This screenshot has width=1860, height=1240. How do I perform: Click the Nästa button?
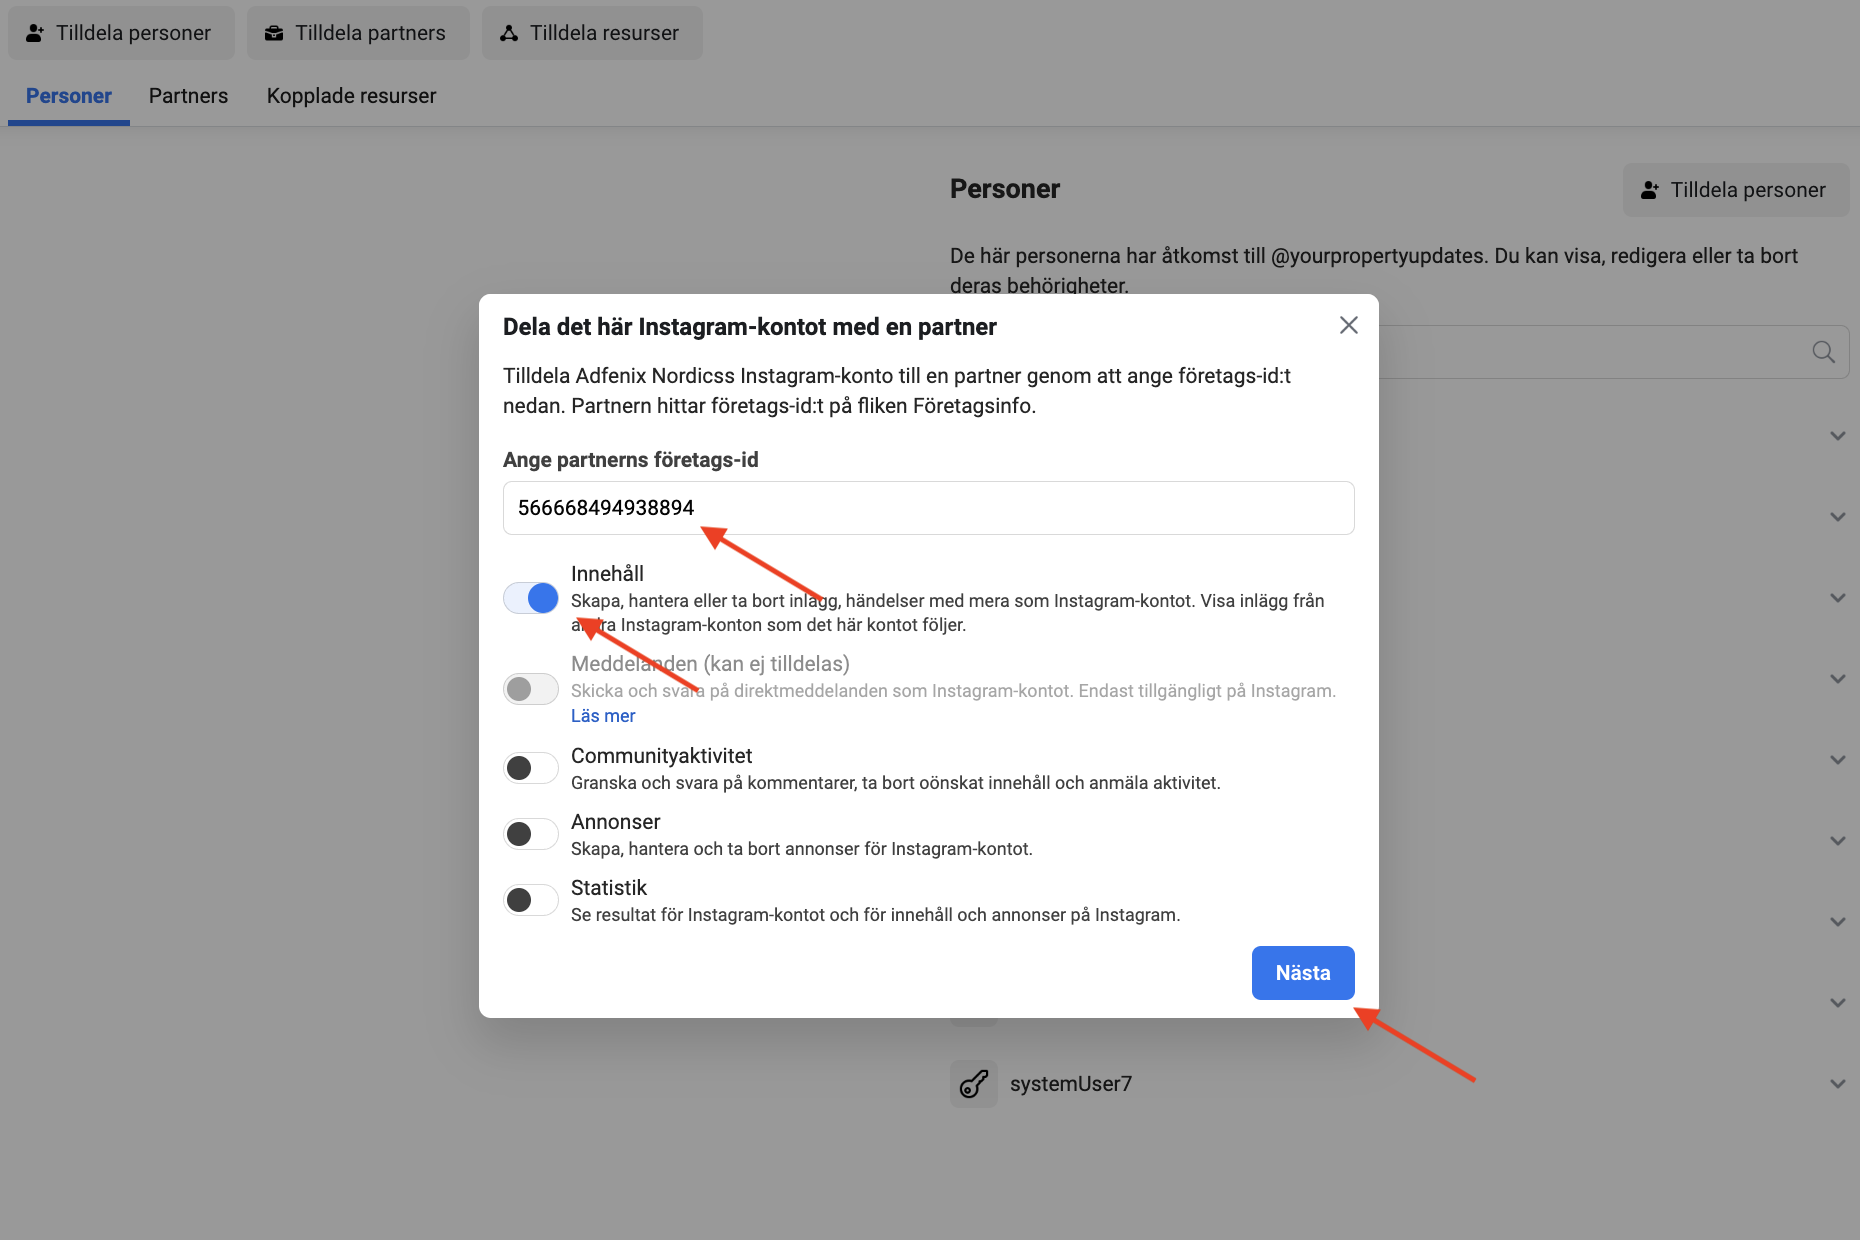tap(1303, 973)
